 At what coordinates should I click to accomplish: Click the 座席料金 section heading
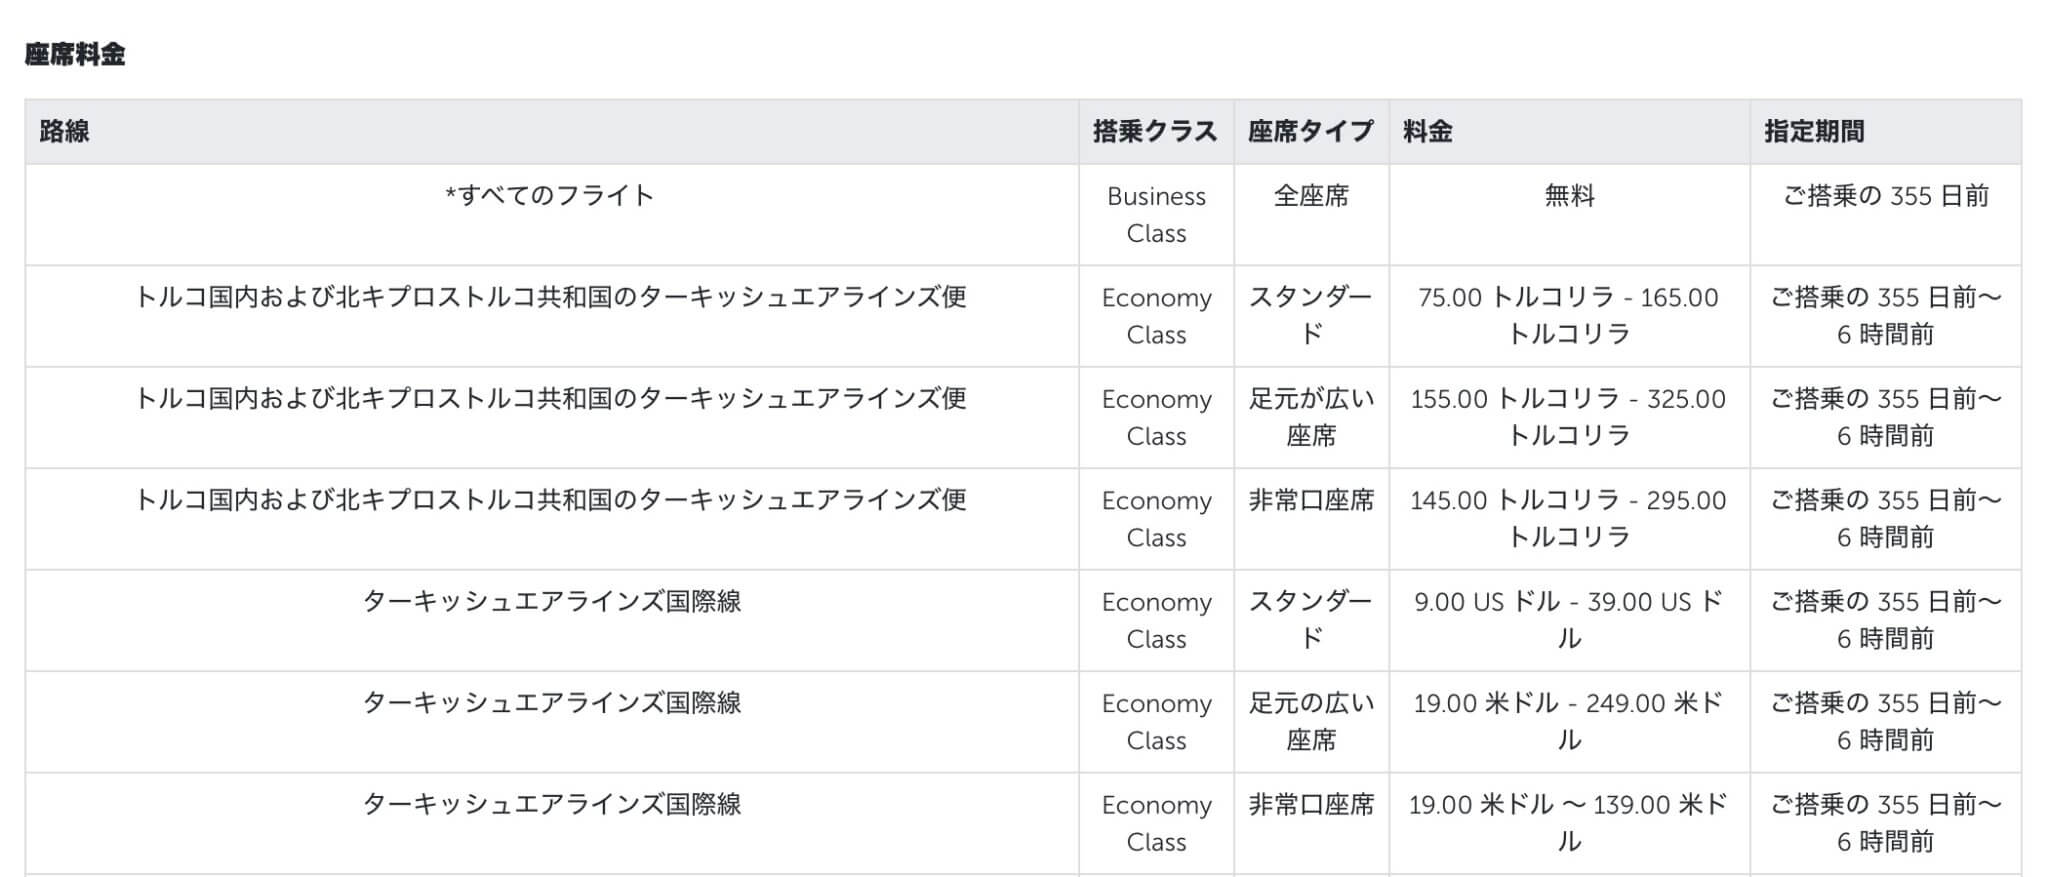tap(75, 54)
